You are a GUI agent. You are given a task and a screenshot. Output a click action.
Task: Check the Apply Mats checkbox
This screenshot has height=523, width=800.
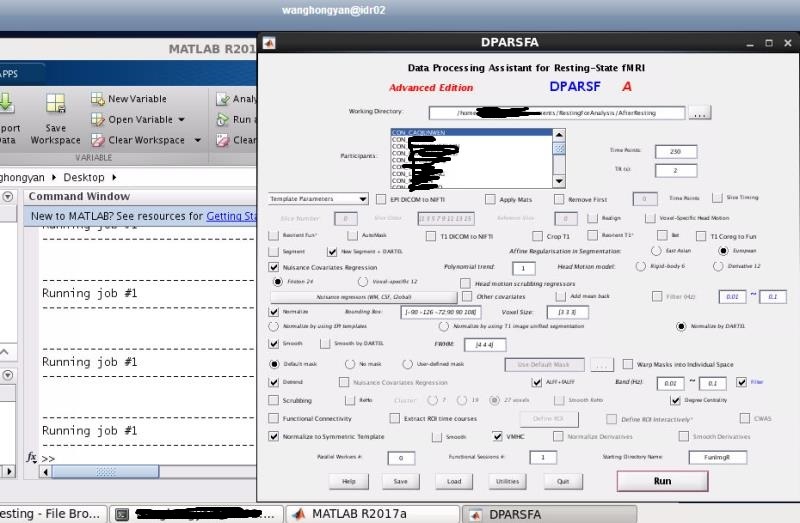click(490, 199)
